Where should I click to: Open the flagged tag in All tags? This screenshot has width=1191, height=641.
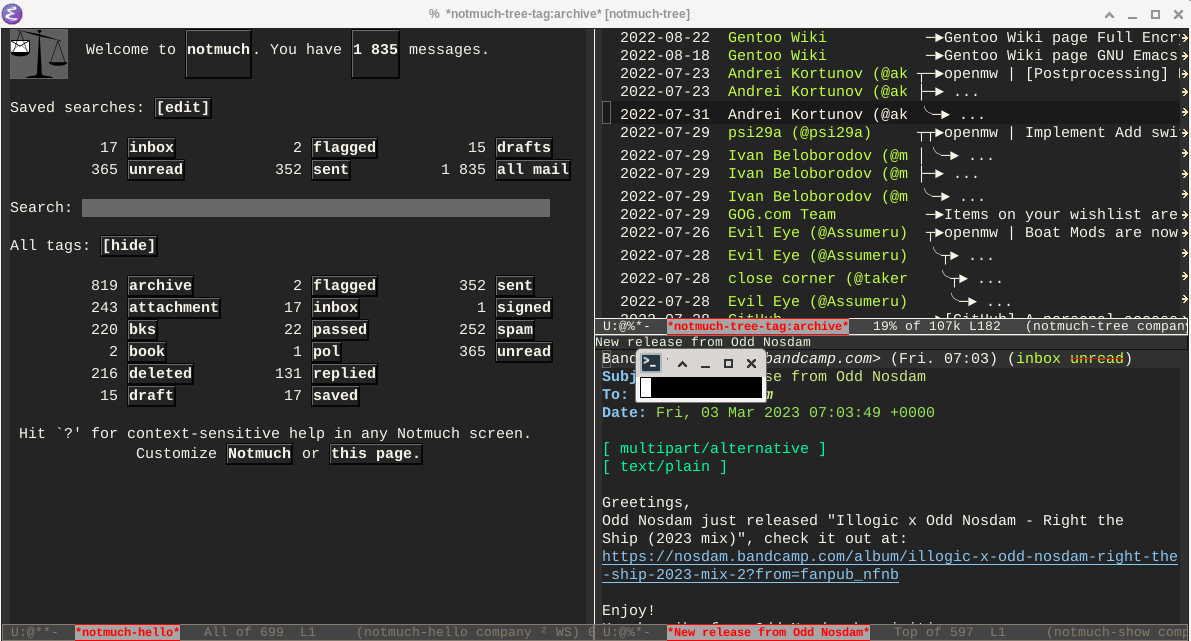pyautogui.click(x=344, y=286)
